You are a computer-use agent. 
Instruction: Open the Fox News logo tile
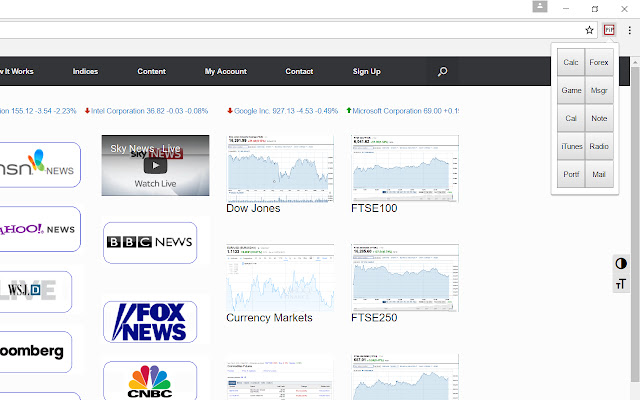150,322
